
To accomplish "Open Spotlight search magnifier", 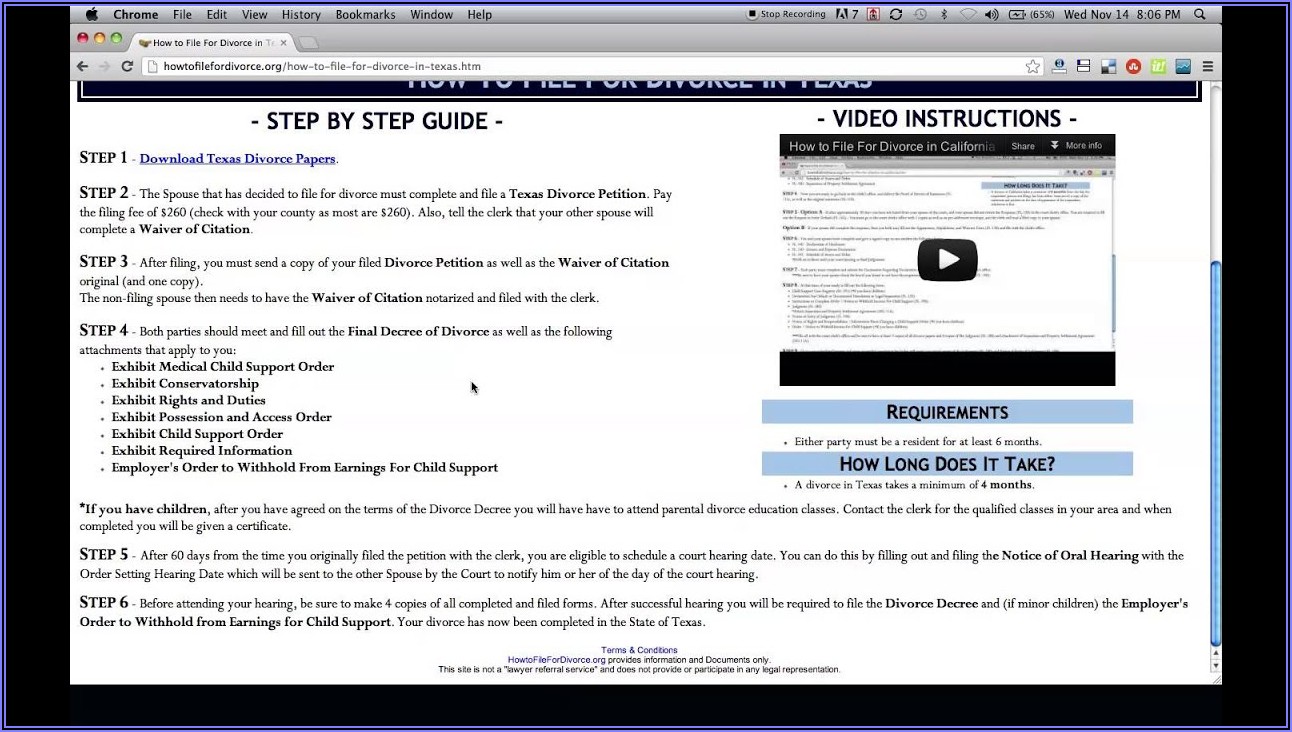I will tap(1200, 14).
